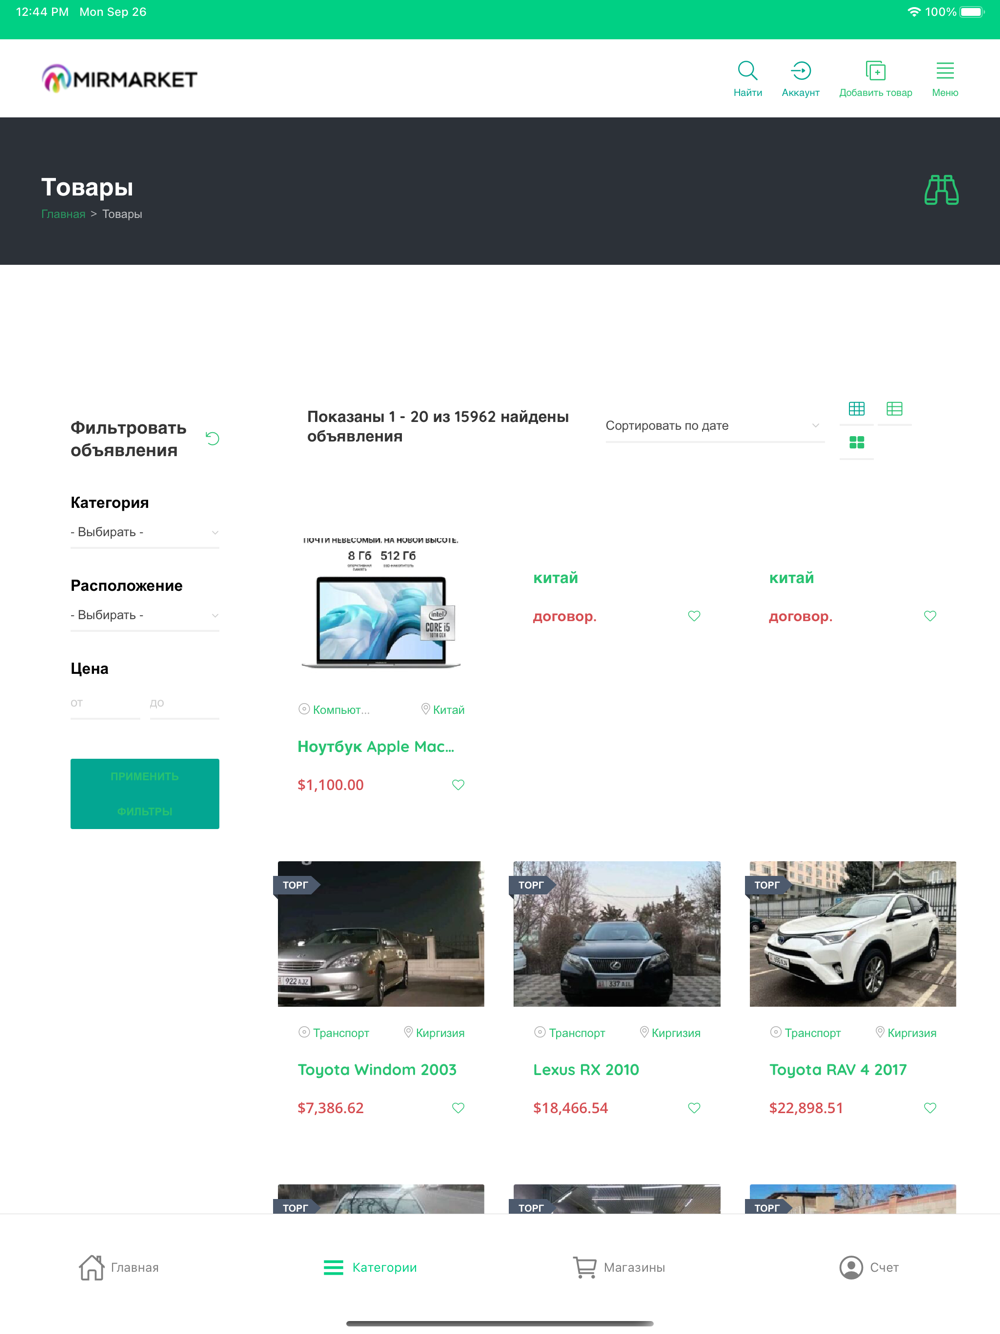
Task: Click ТОРГ badge on Lexus RX photo
Action: tap(533, 885)
